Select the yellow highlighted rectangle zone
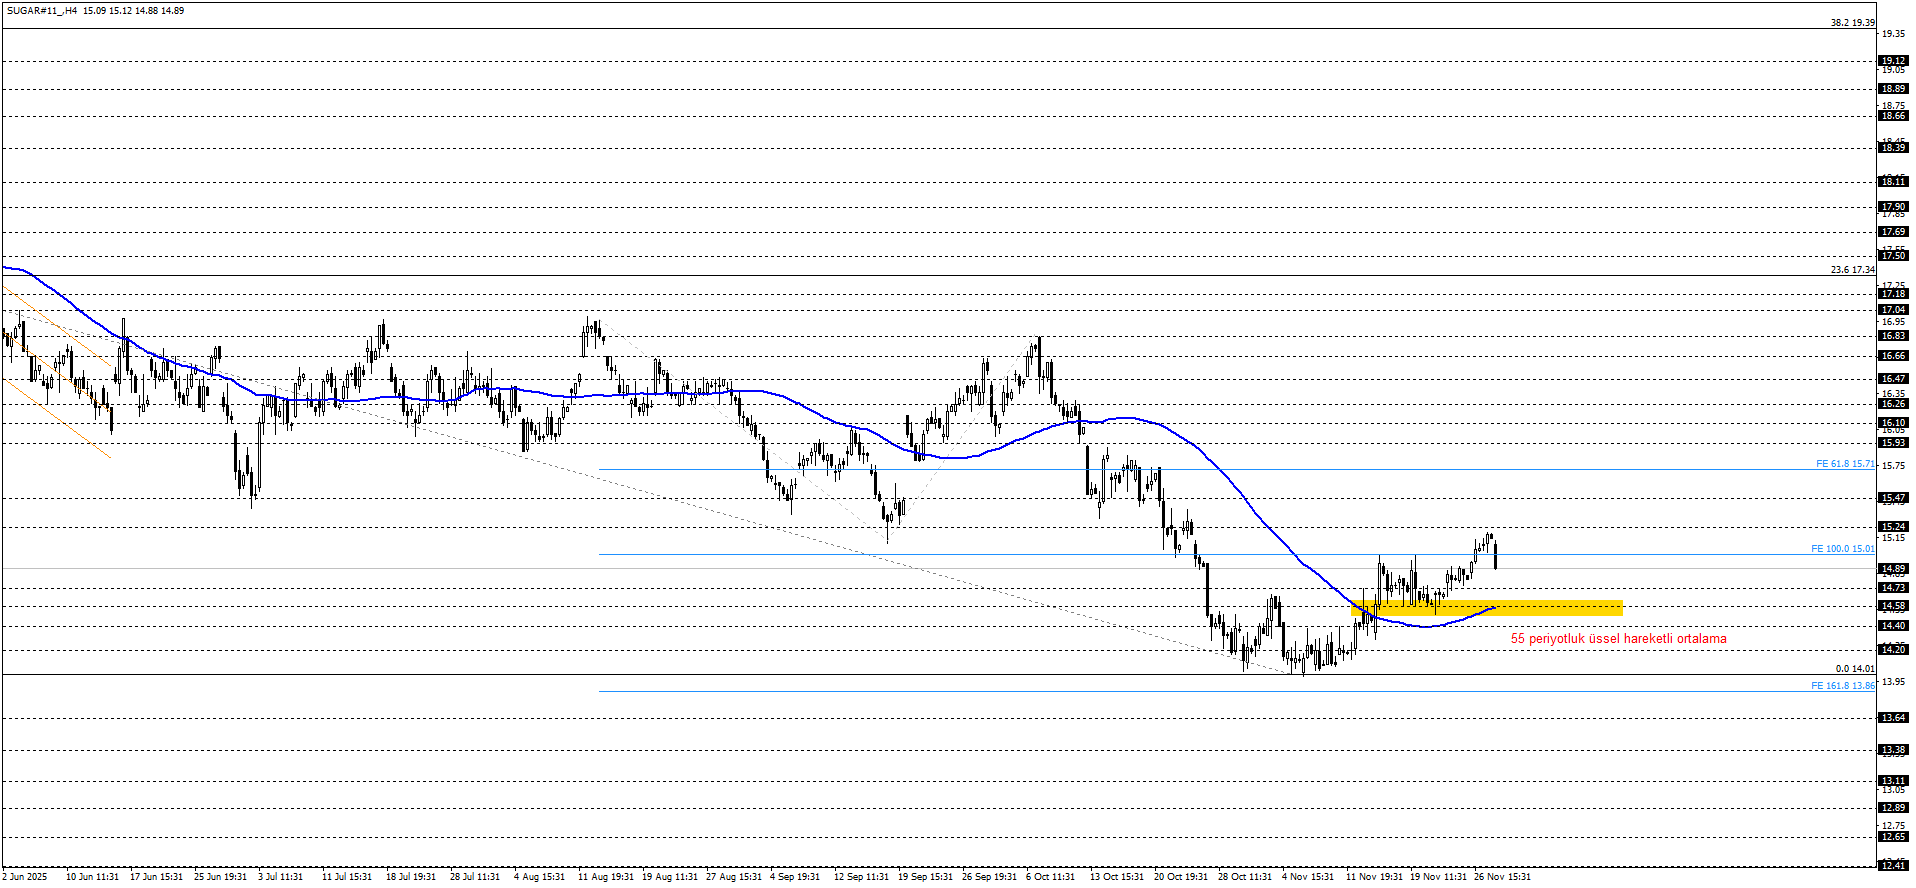 1487,607
